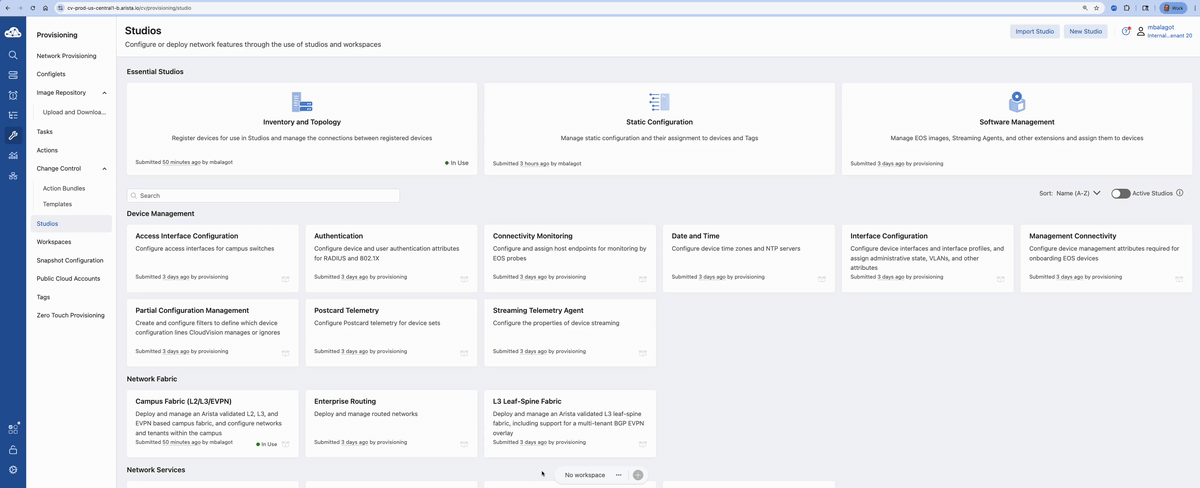The width and height of the screenshot is (1200, 488).
Task: Collapse the Image Repository section
Action: [104, 93]
